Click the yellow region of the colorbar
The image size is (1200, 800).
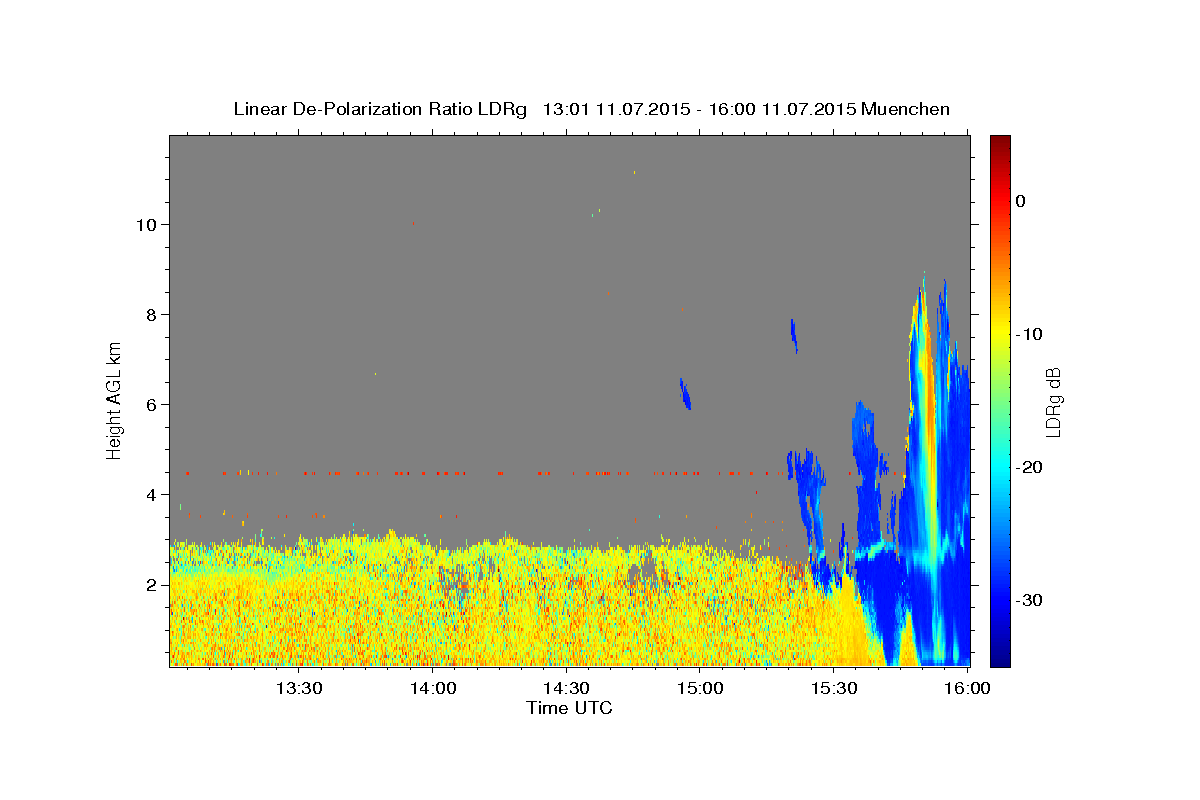tap(1000, 330)
